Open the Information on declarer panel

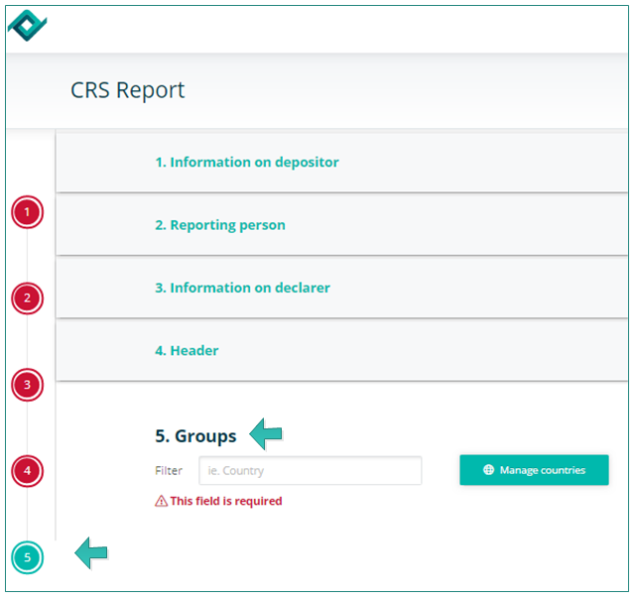pyautogui.click(x=242, y=288)
